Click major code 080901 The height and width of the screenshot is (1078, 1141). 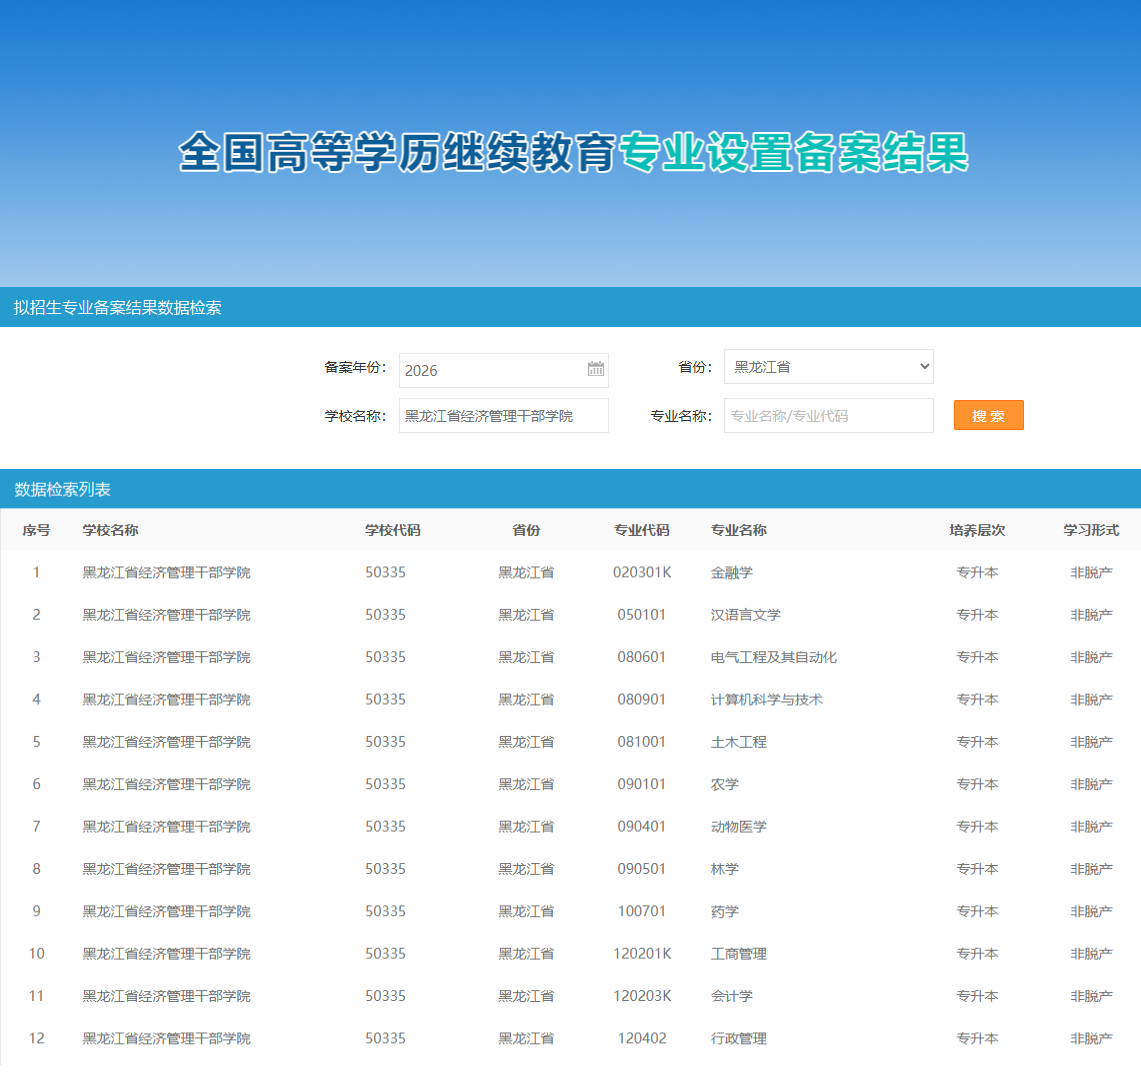642,699
